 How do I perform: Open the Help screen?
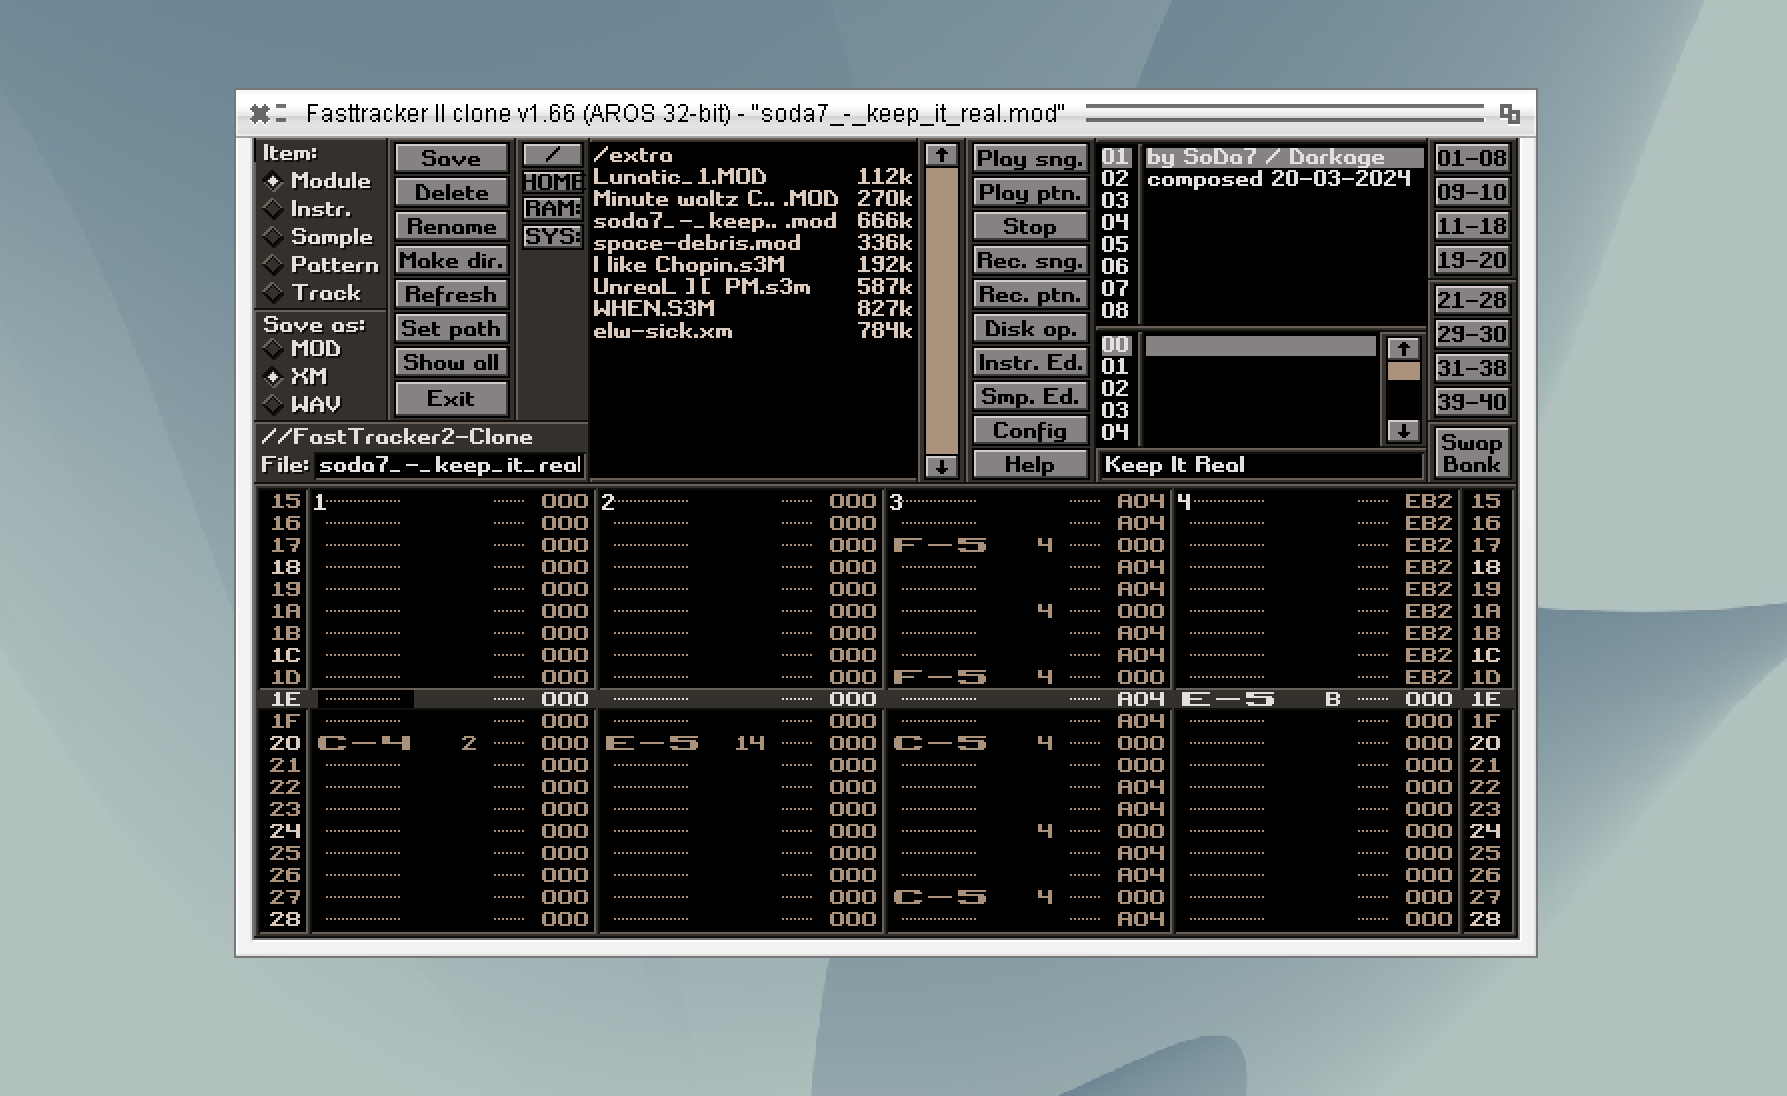[x=1029, y=464]
